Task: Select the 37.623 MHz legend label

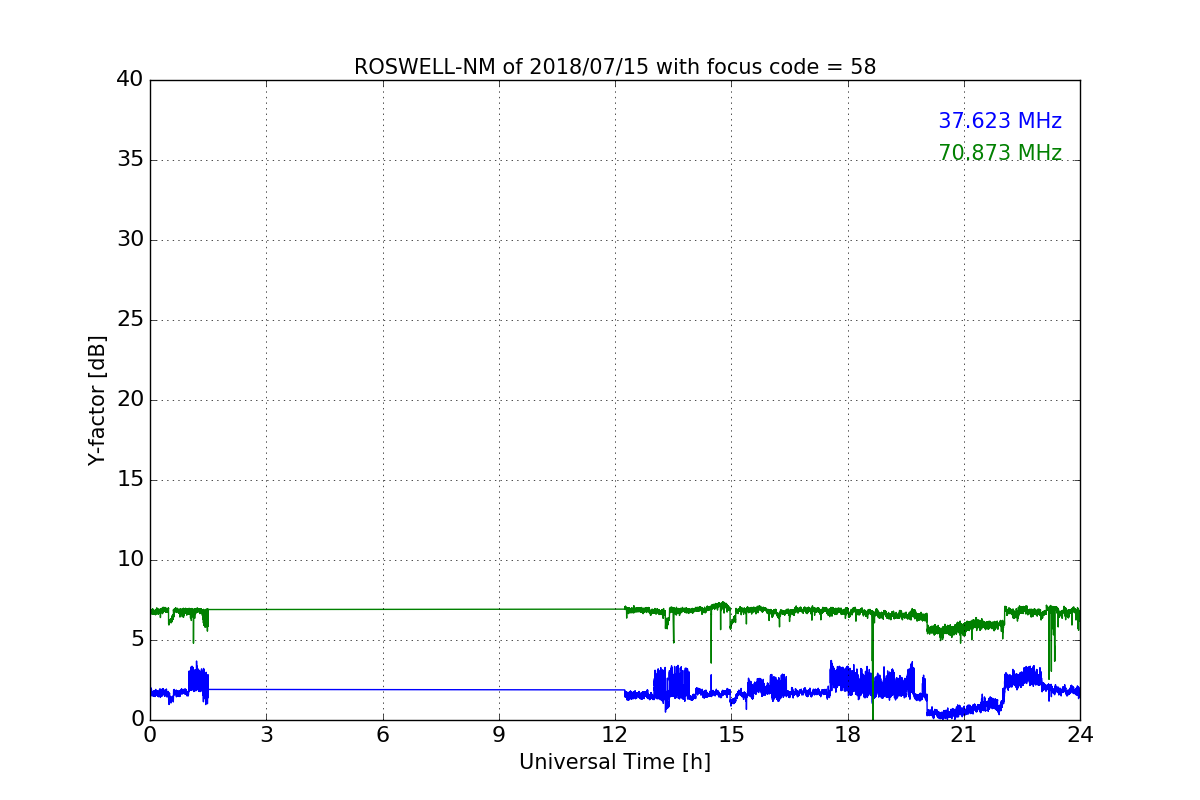Action: pos(1000,121)
